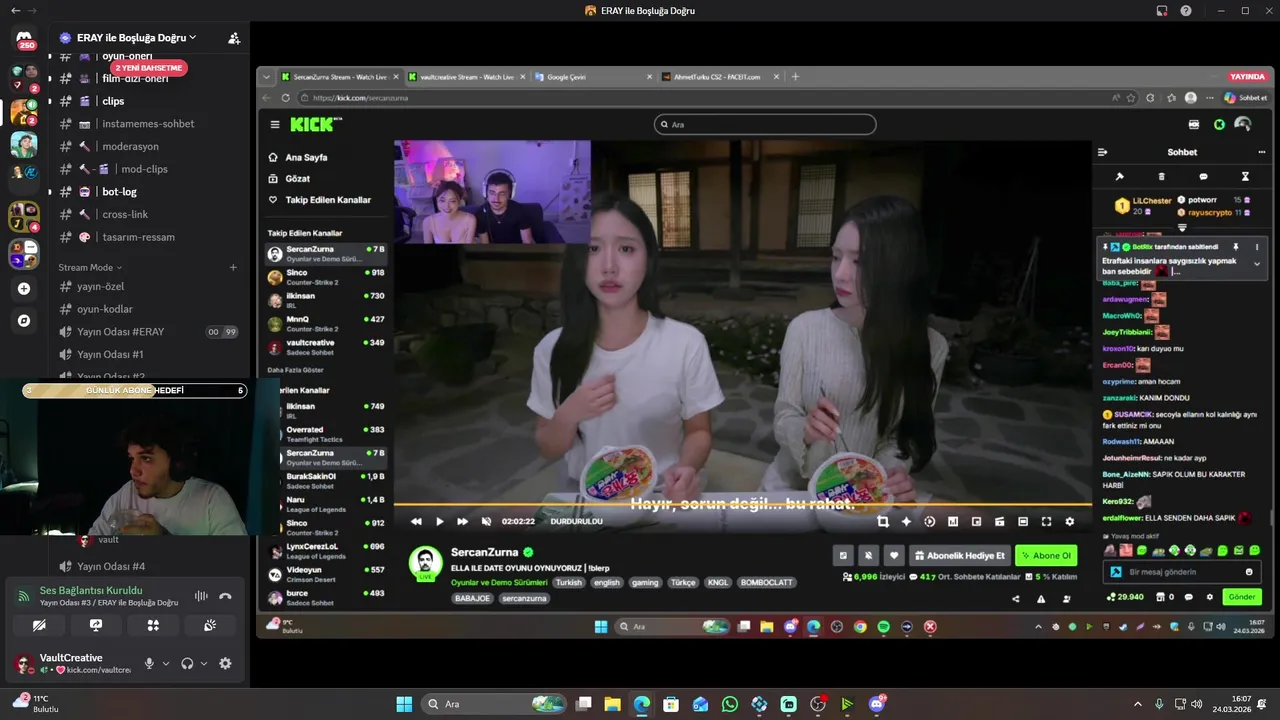
Task: Open taskbar weather widget showing 11°C
Action: (36, 703)
